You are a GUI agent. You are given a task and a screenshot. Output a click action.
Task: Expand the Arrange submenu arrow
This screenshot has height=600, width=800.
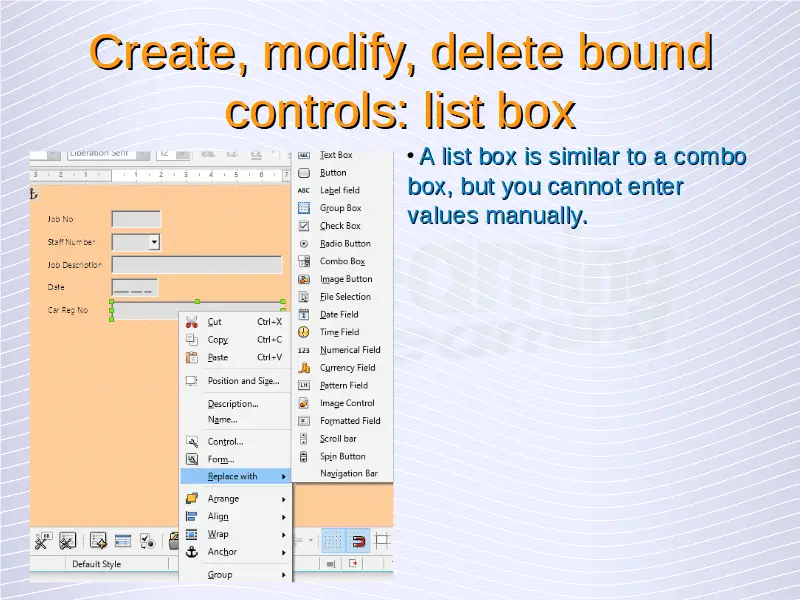pos(284,499)
